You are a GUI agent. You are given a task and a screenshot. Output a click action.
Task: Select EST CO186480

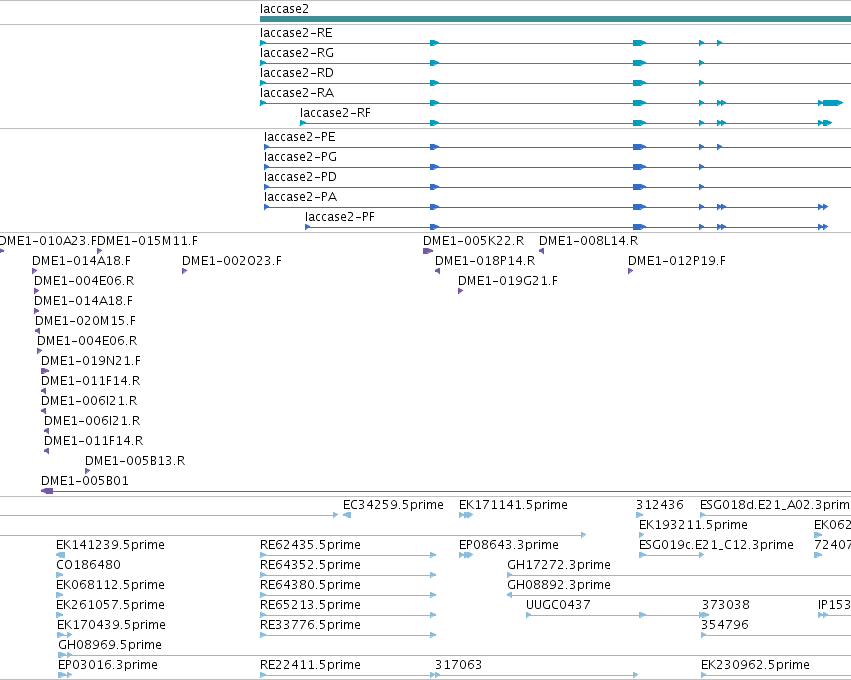88,565
